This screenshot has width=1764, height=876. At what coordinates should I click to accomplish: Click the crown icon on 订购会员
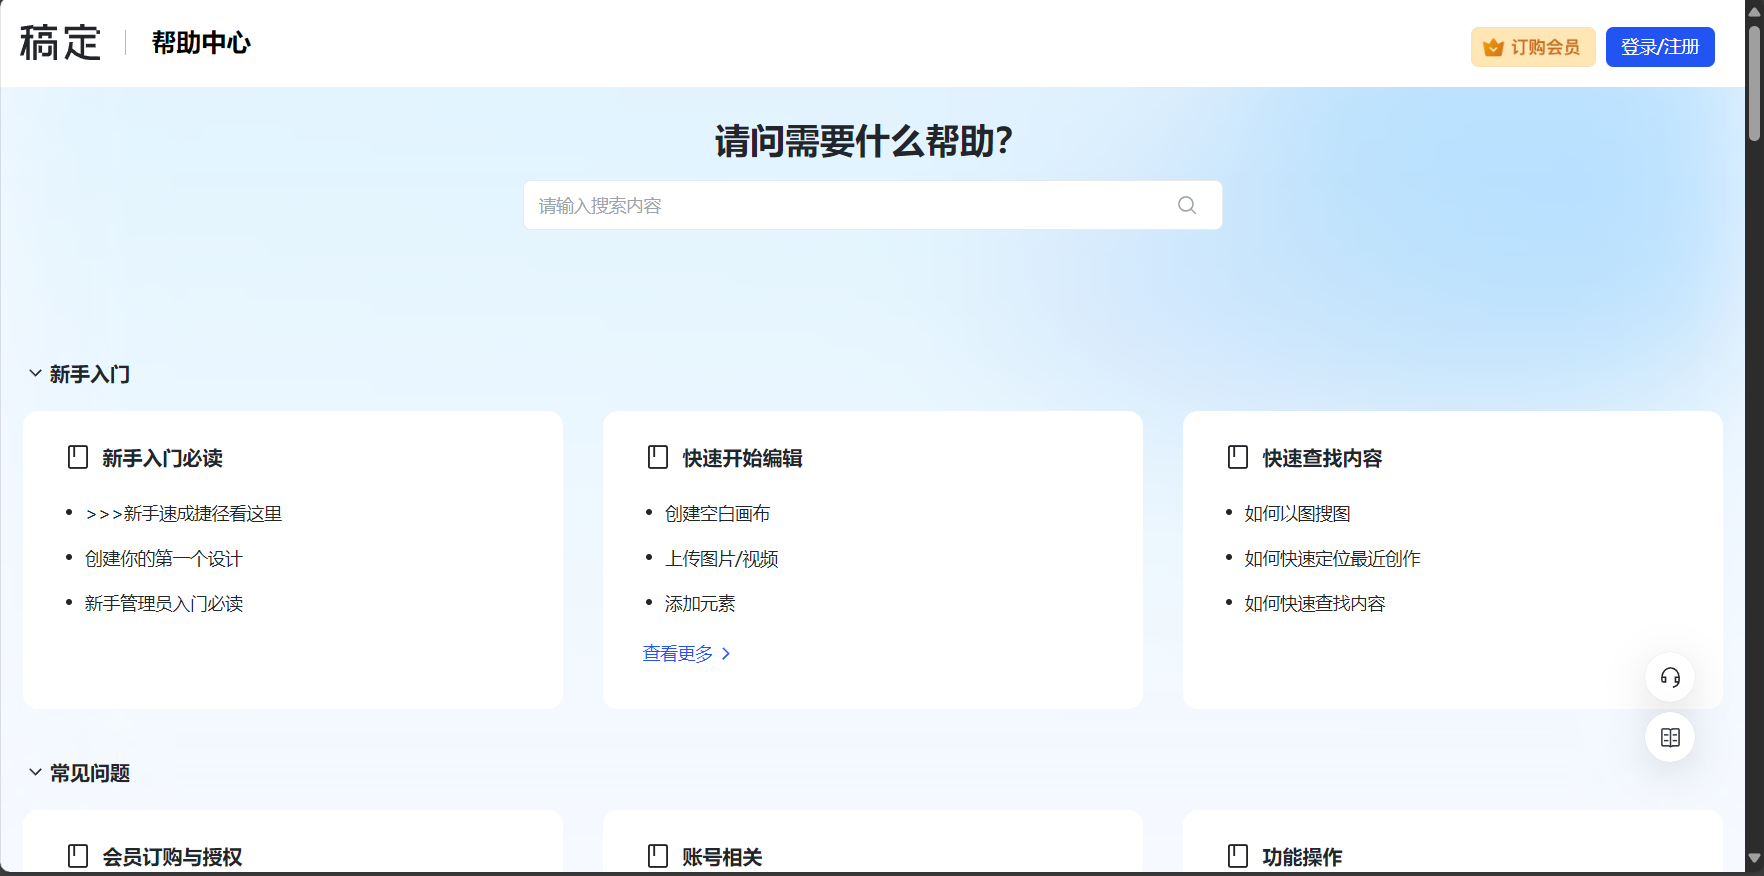click(1493, 47)
